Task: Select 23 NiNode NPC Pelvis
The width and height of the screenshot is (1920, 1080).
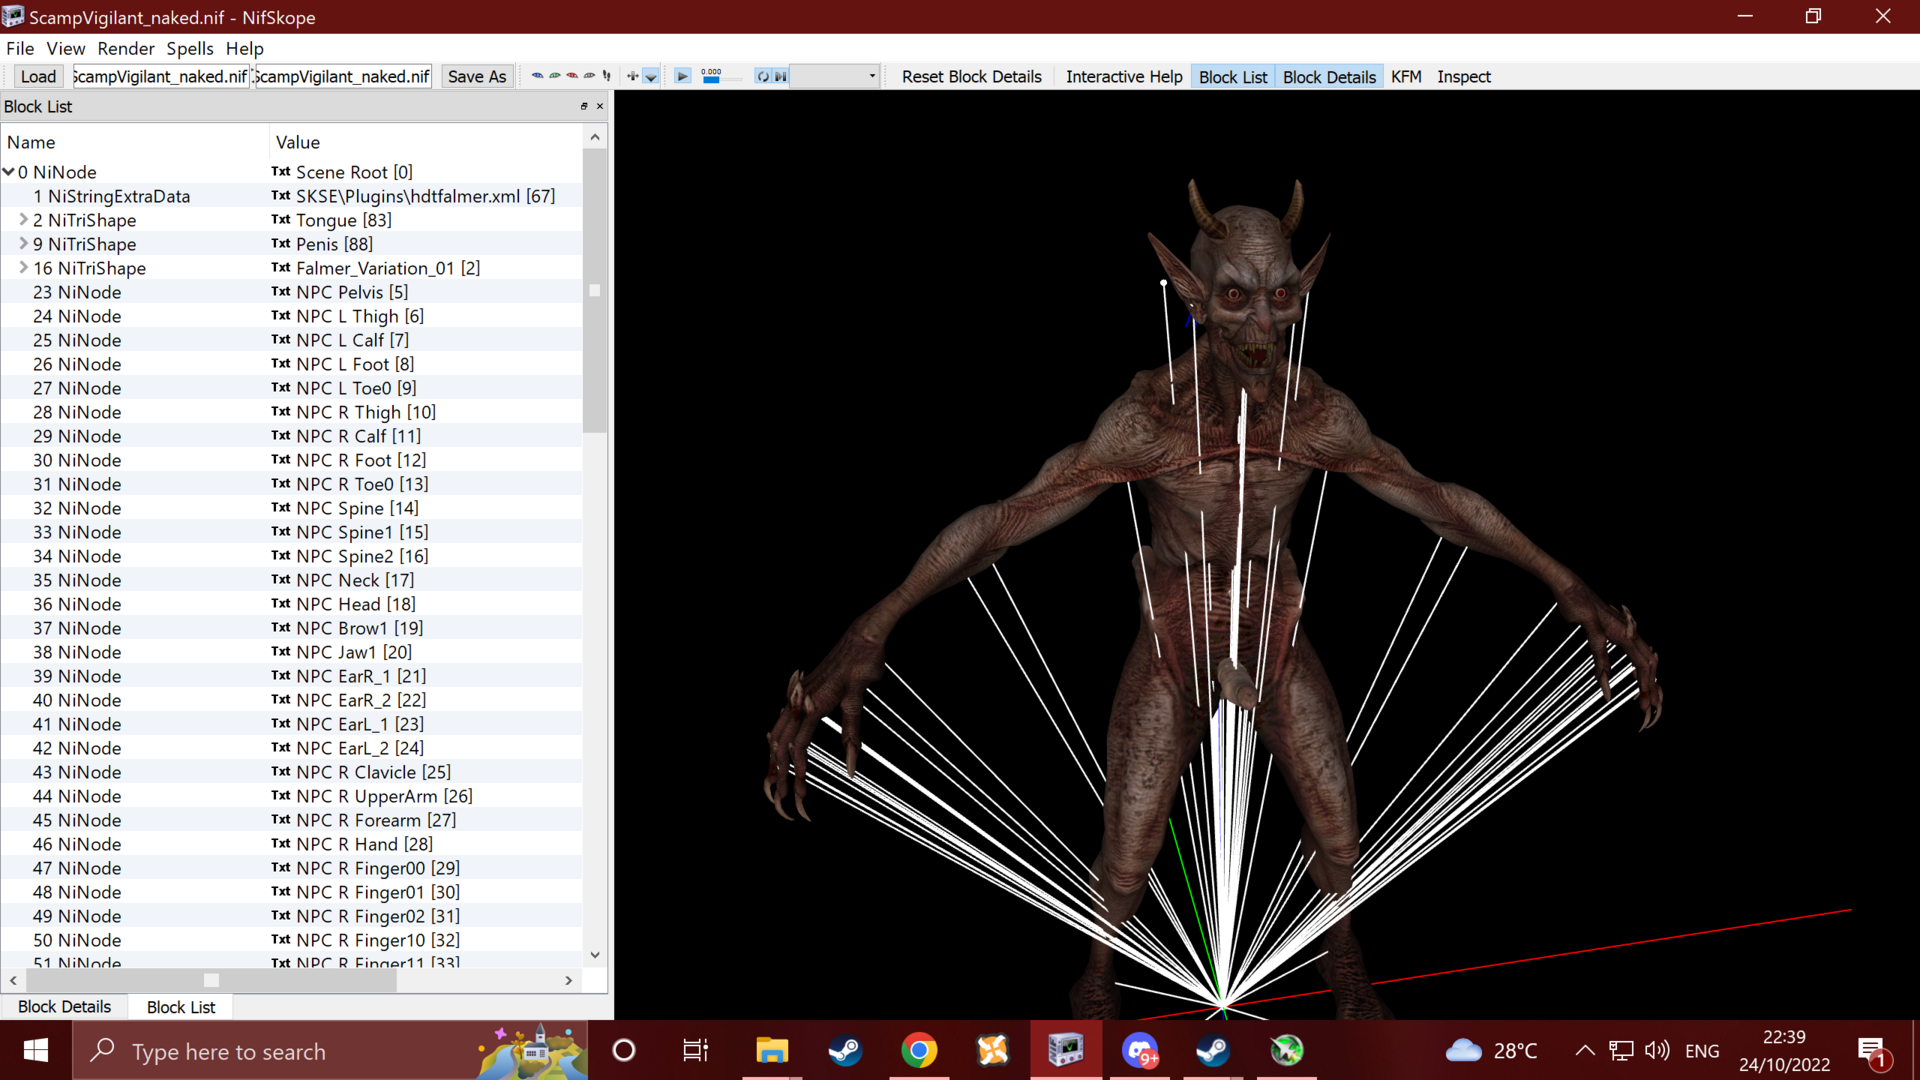Action: (x=292, y=292)
